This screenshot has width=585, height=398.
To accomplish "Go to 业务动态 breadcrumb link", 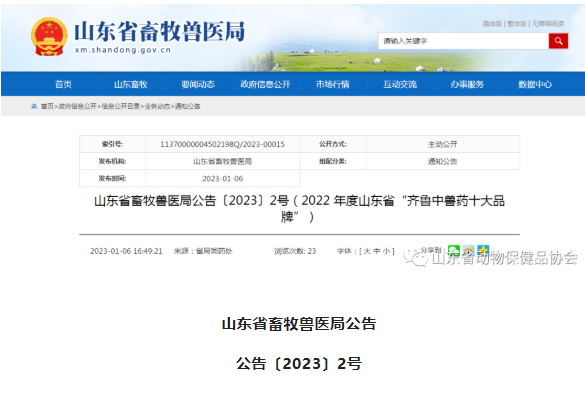I will click(x=157, y=106).
